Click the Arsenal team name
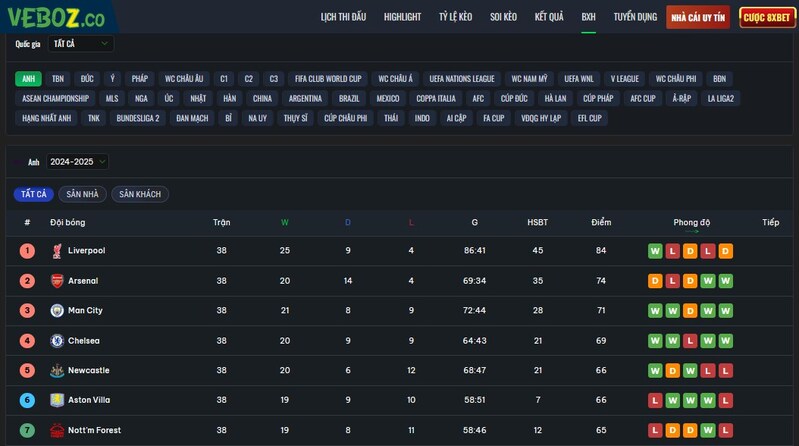Screen dimensions: 799x446 coord(83,281)
